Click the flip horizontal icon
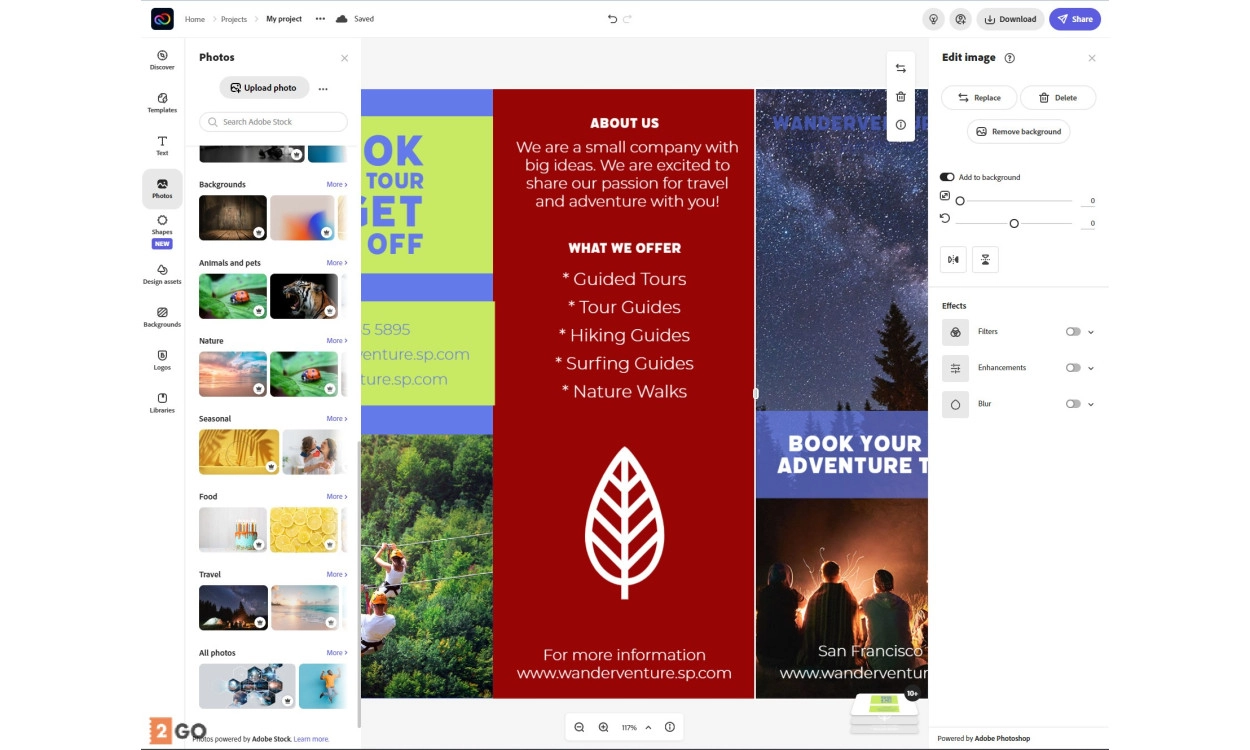This screenshot has width=1250, height=750. tap(953, 260)
